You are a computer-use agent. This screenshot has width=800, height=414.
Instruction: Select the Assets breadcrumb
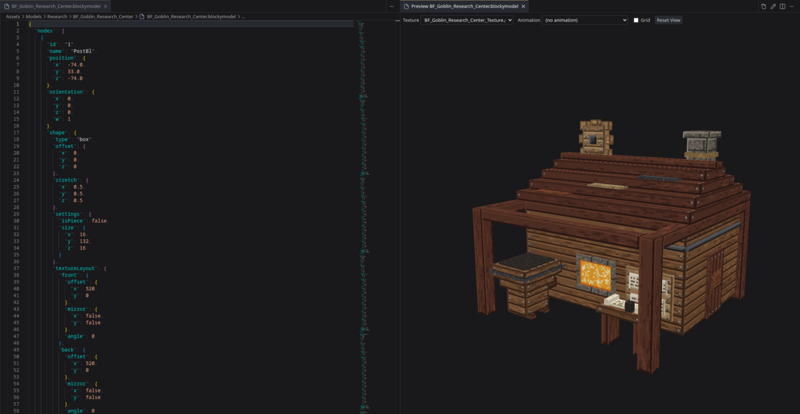pyautogui.click(x=13, y=16)
